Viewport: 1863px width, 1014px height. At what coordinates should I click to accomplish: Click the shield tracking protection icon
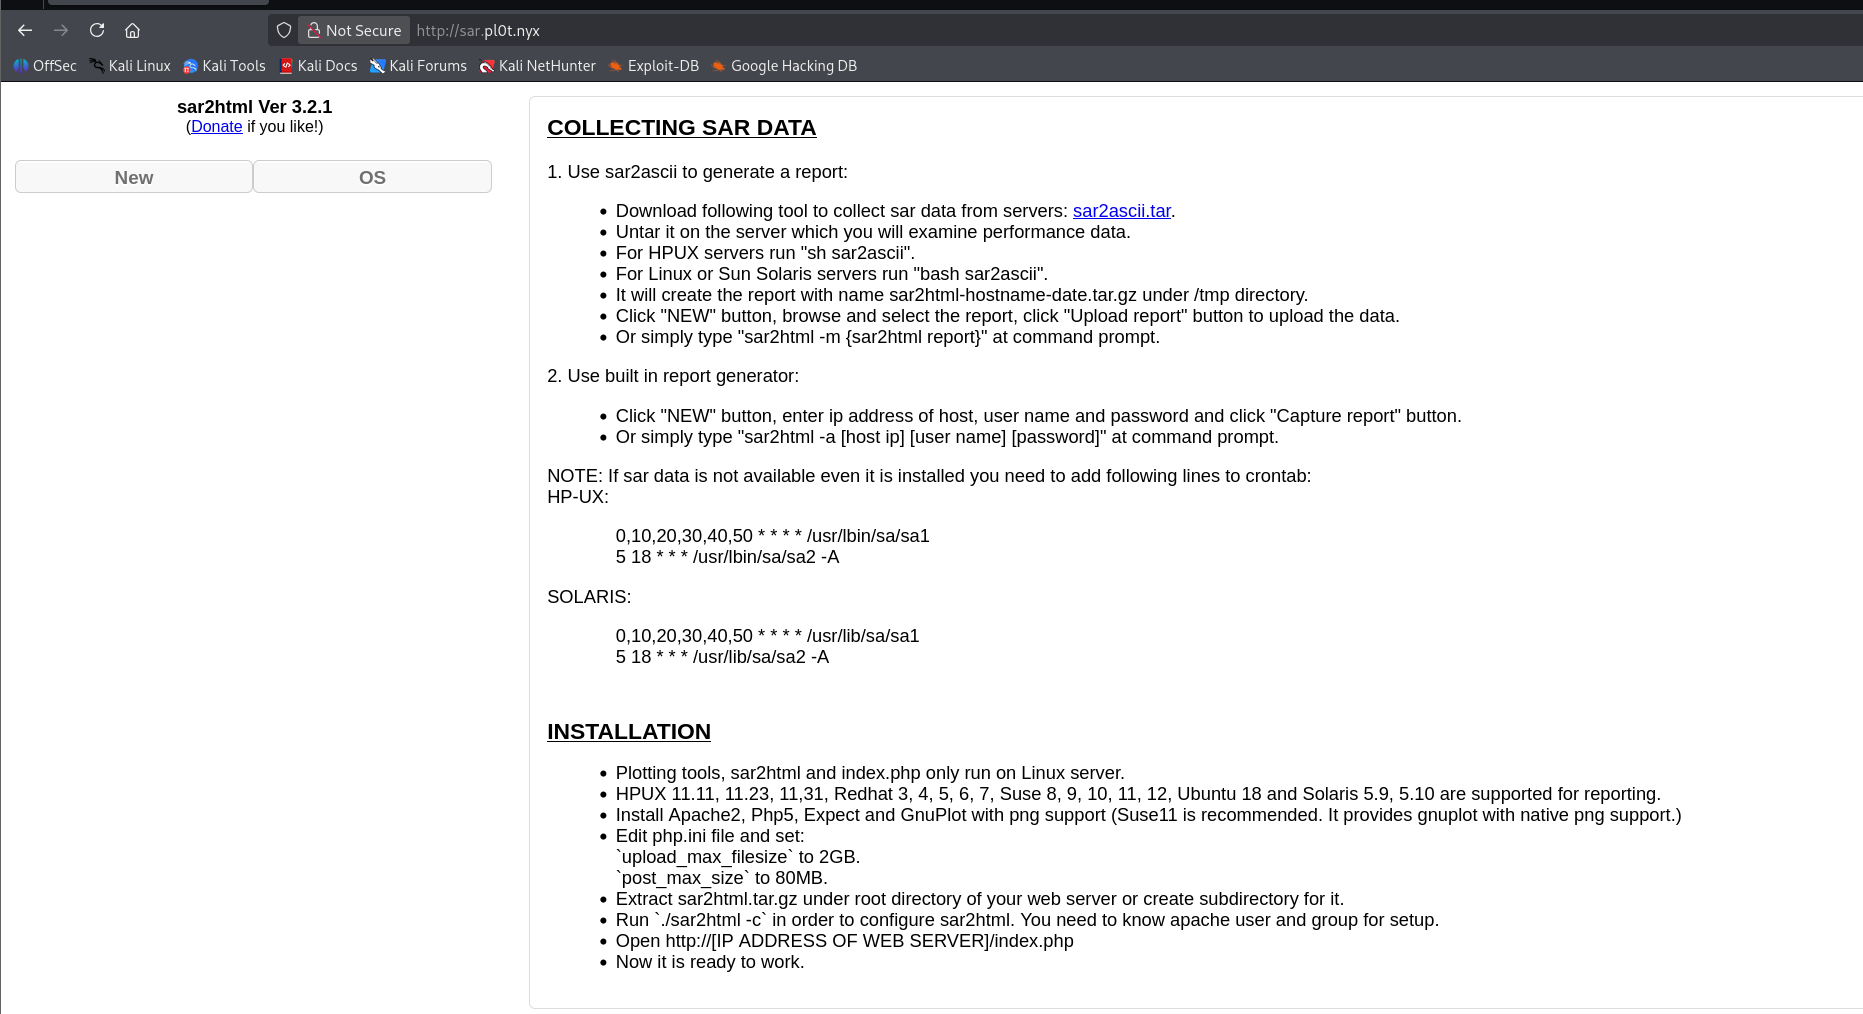[284, 30]
